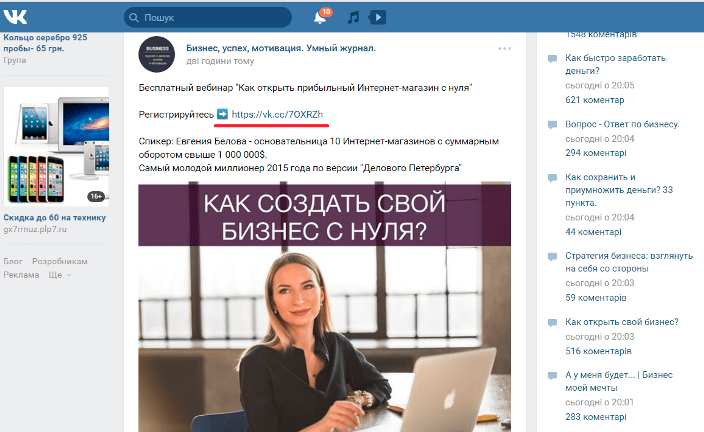Screen dimensions: 704x432
Task: Click the magnifier icon in search box
Action: coord(134,18)
